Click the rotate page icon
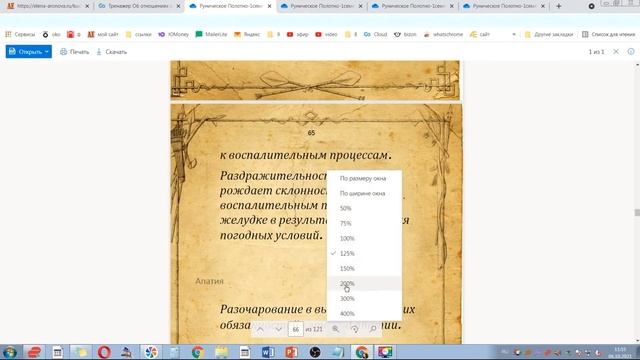The width and height of the screenshot is (640, 360). (354, 329)
